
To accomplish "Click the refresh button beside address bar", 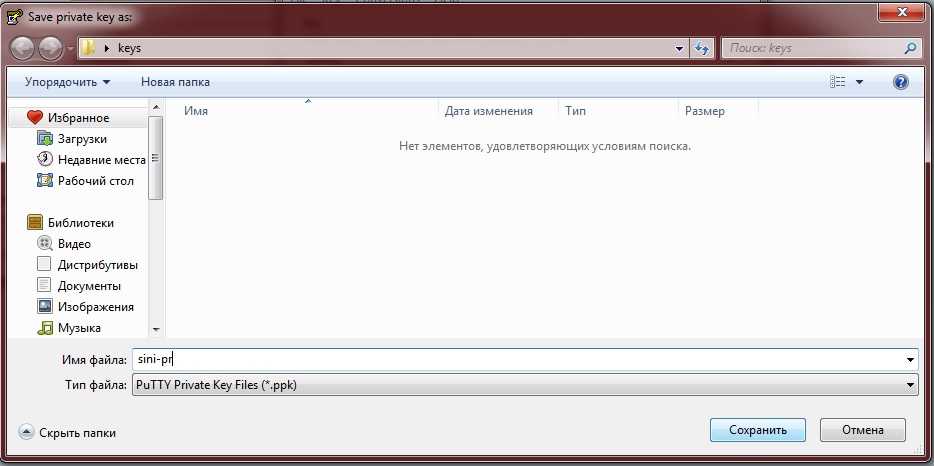I will tap(701, 48).
